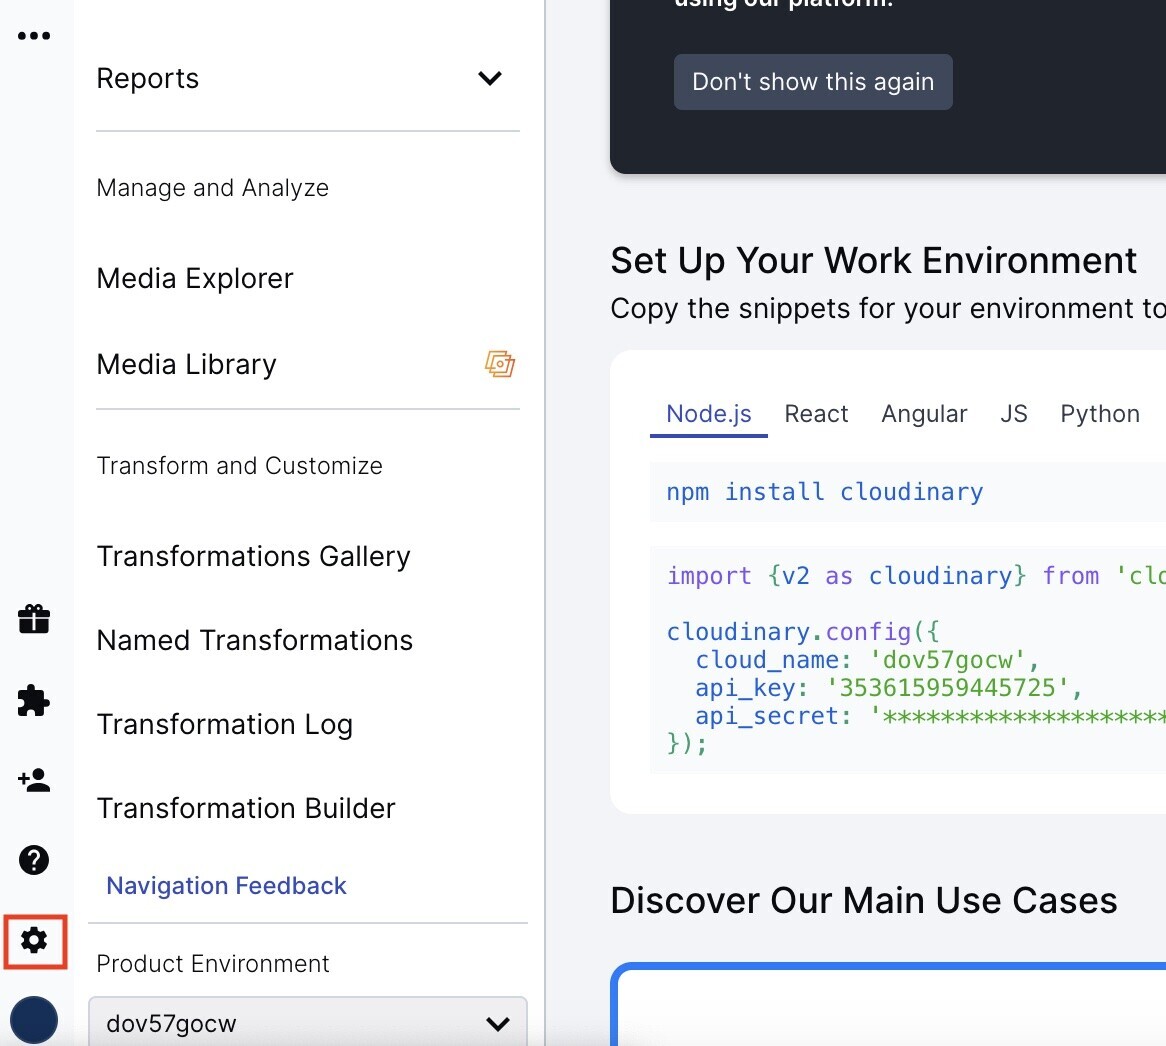Screen dimensions: 1166x1046
Task: Click the dark blue profile avatar
Action: [x=34, y=1020]
